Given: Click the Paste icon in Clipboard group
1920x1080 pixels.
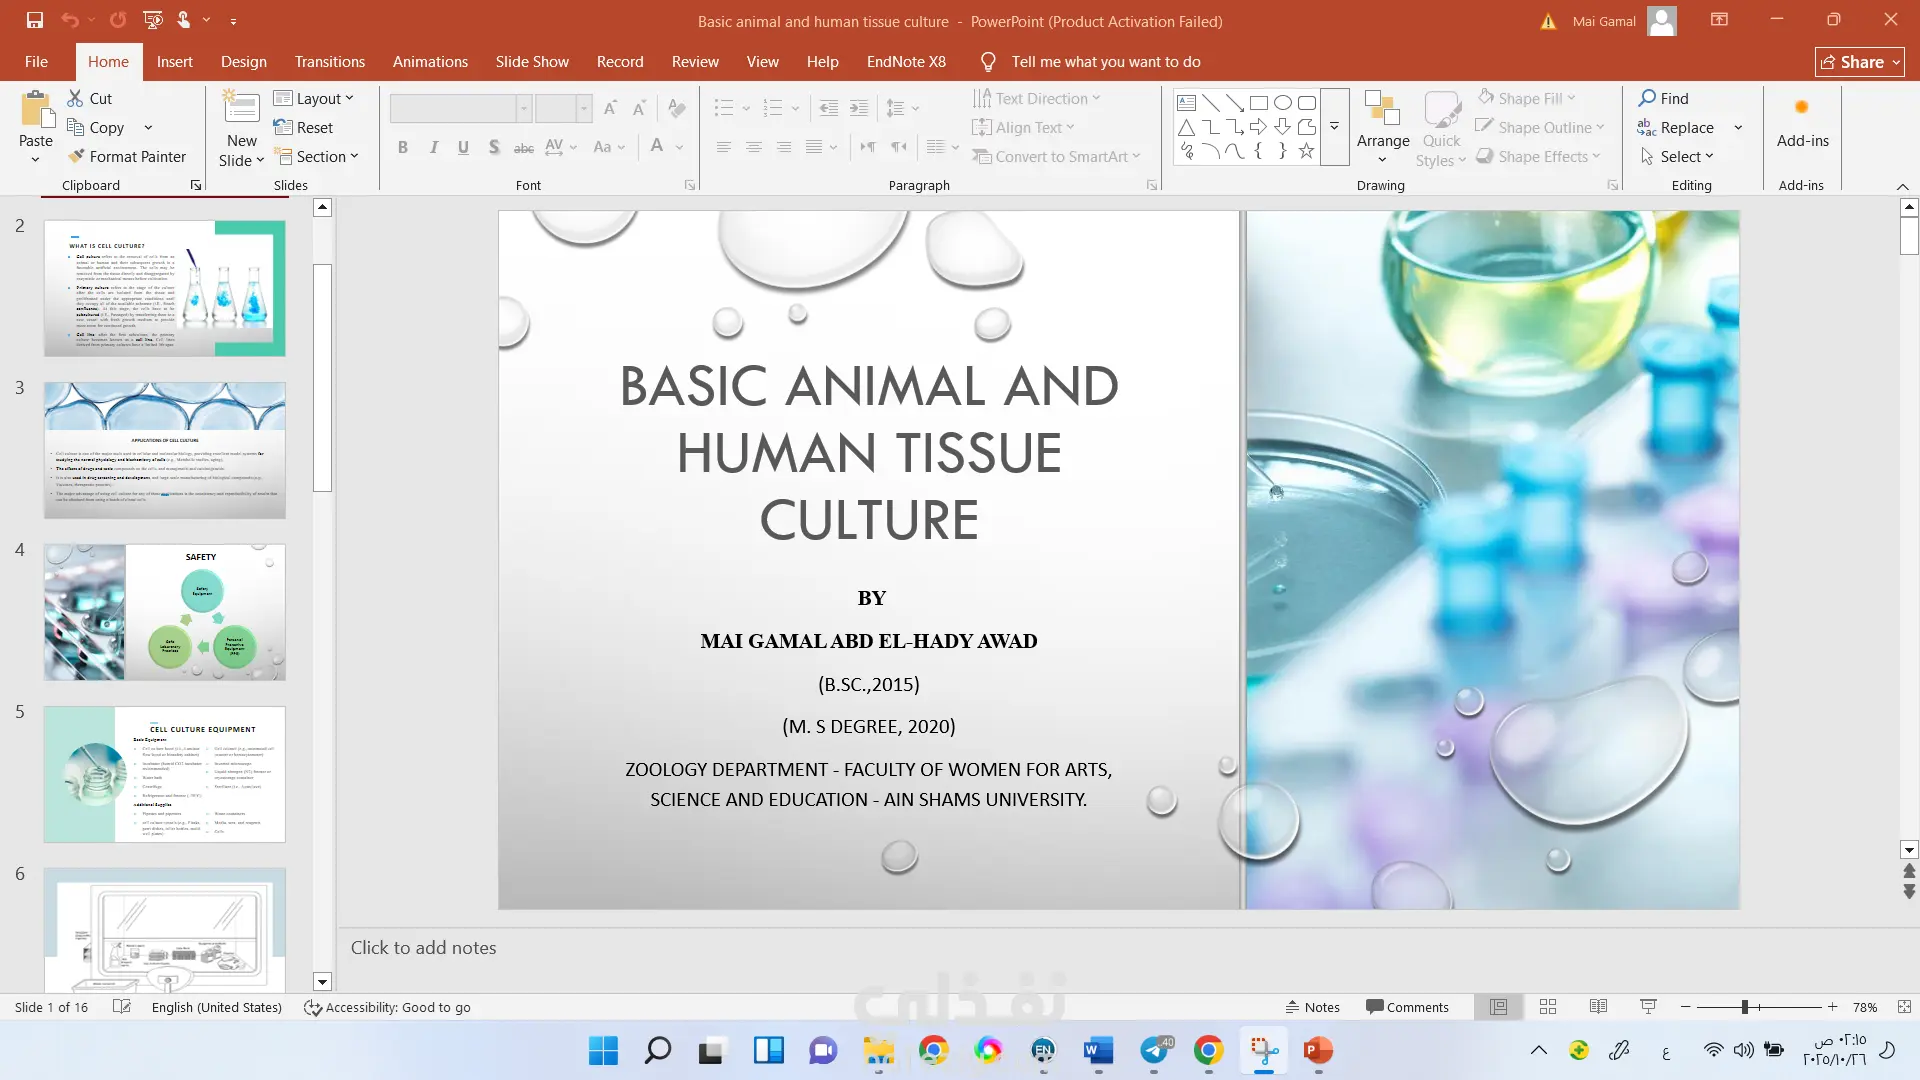Looking at the screenshot, I should point(36,111).
